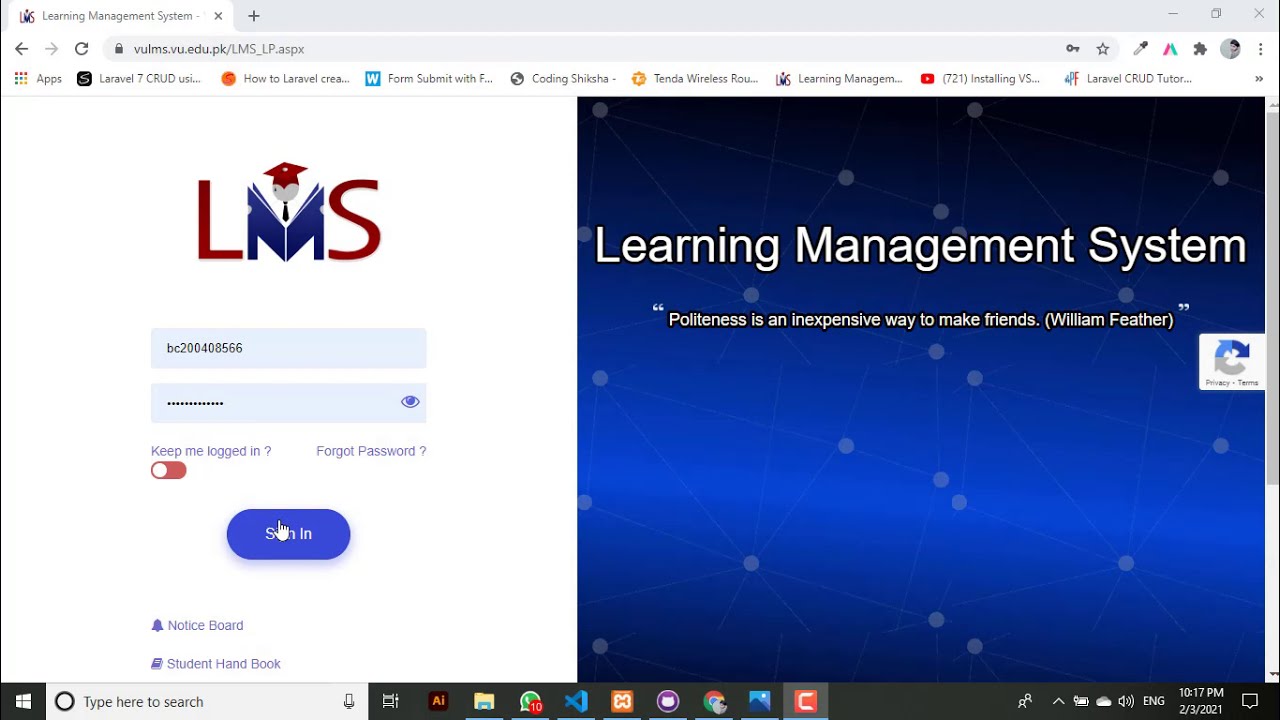This screenshot has width=1280, height=720.
Task: Click the eyedropper extension icon
Action: tap(1140, 49)
